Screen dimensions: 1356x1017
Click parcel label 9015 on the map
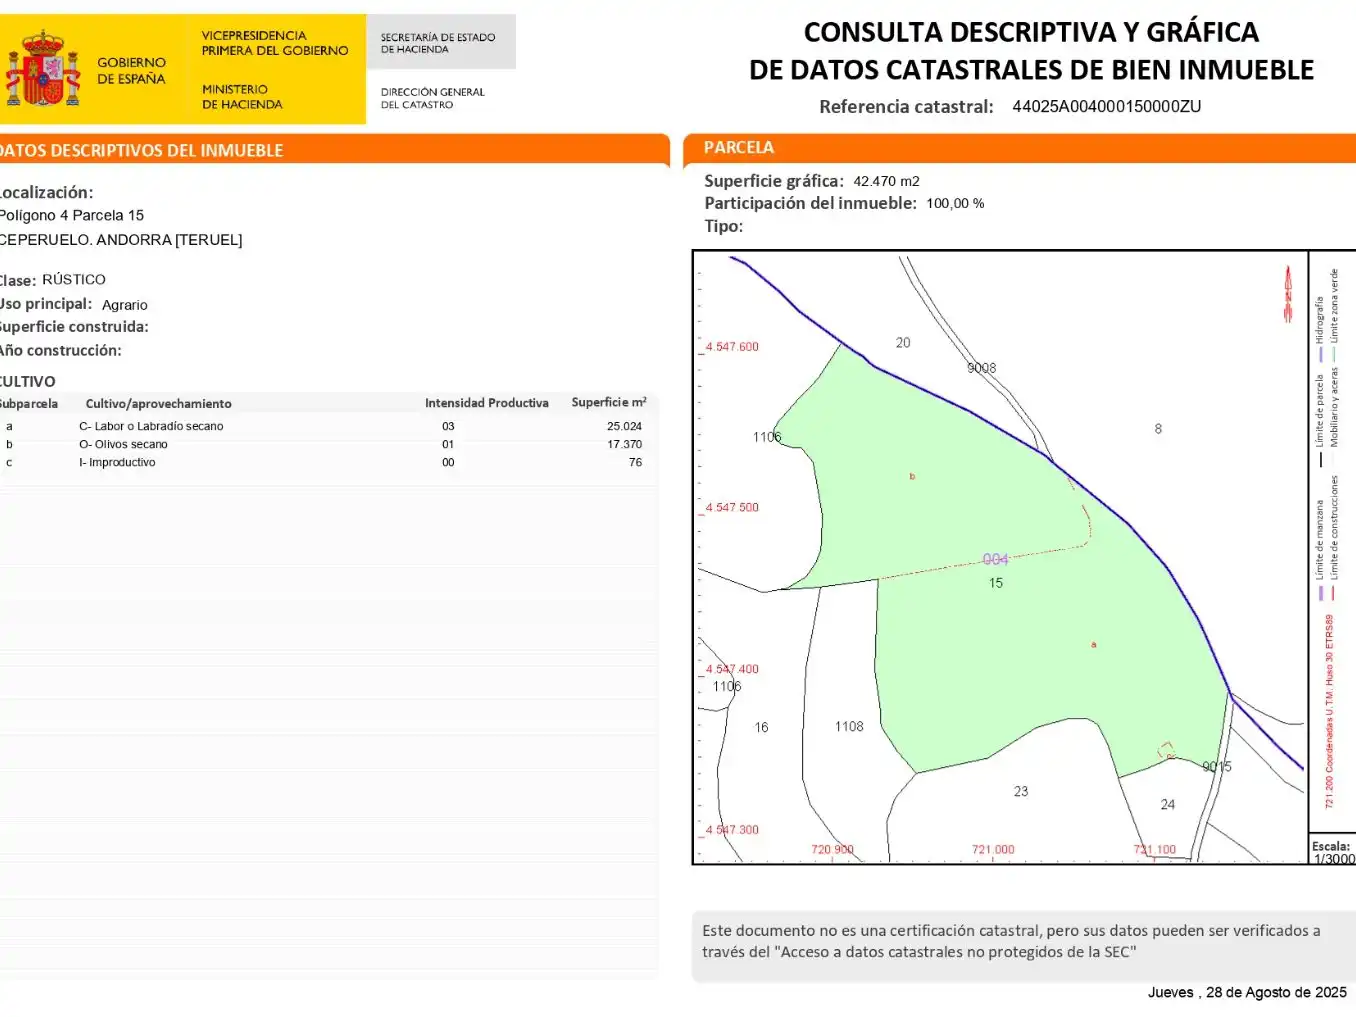coord(1217,767)
